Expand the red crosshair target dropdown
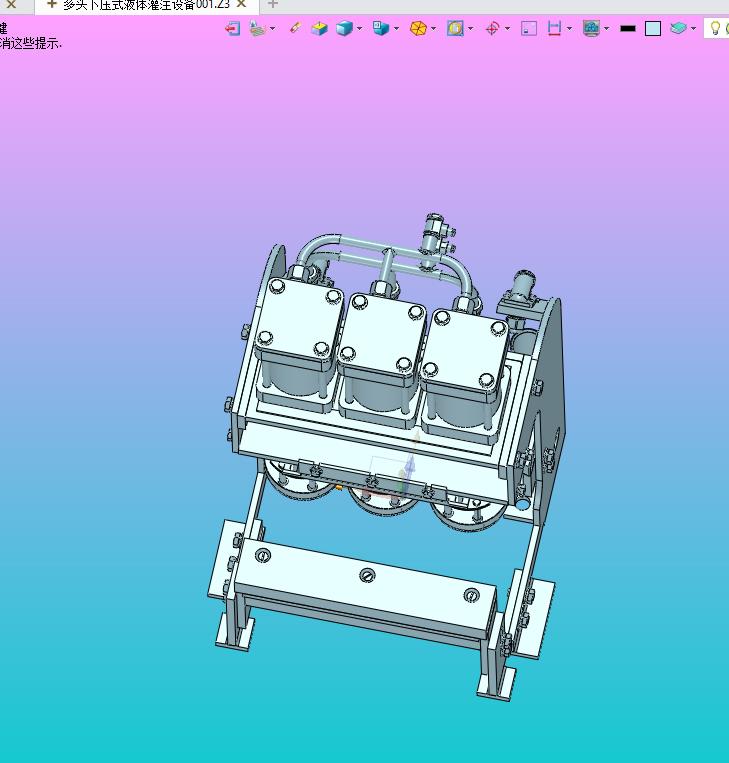This screenshot has width=729, height=763. [x=508, y=29]
